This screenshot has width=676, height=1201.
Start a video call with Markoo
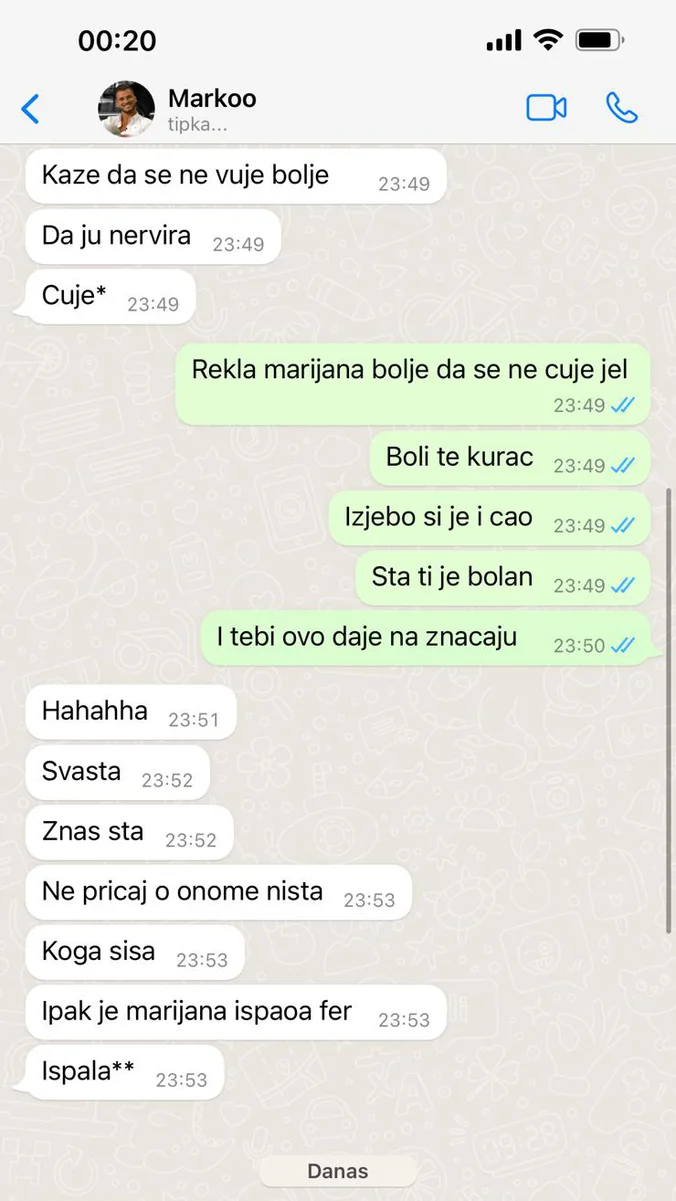pos(546,108)
